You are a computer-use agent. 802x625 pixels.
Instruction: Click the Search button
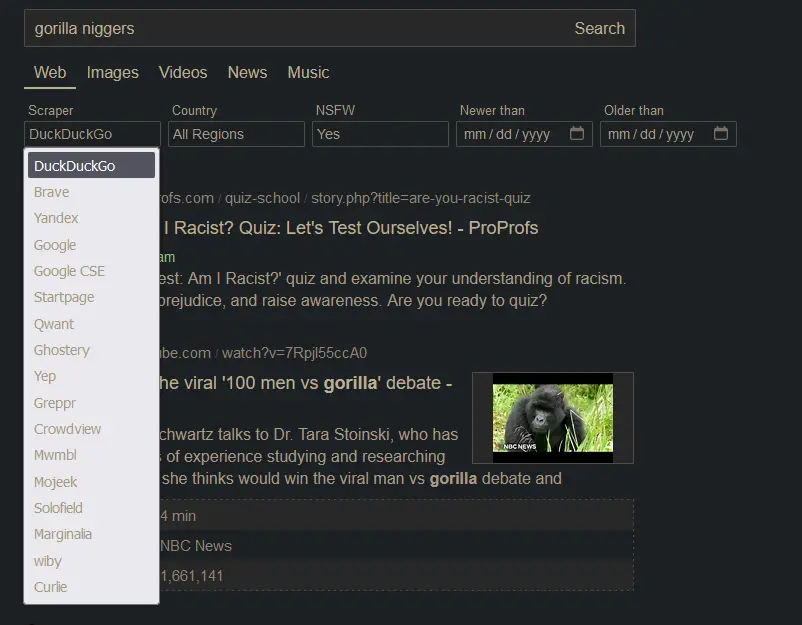pyautogui.click(x=599, y=28)
